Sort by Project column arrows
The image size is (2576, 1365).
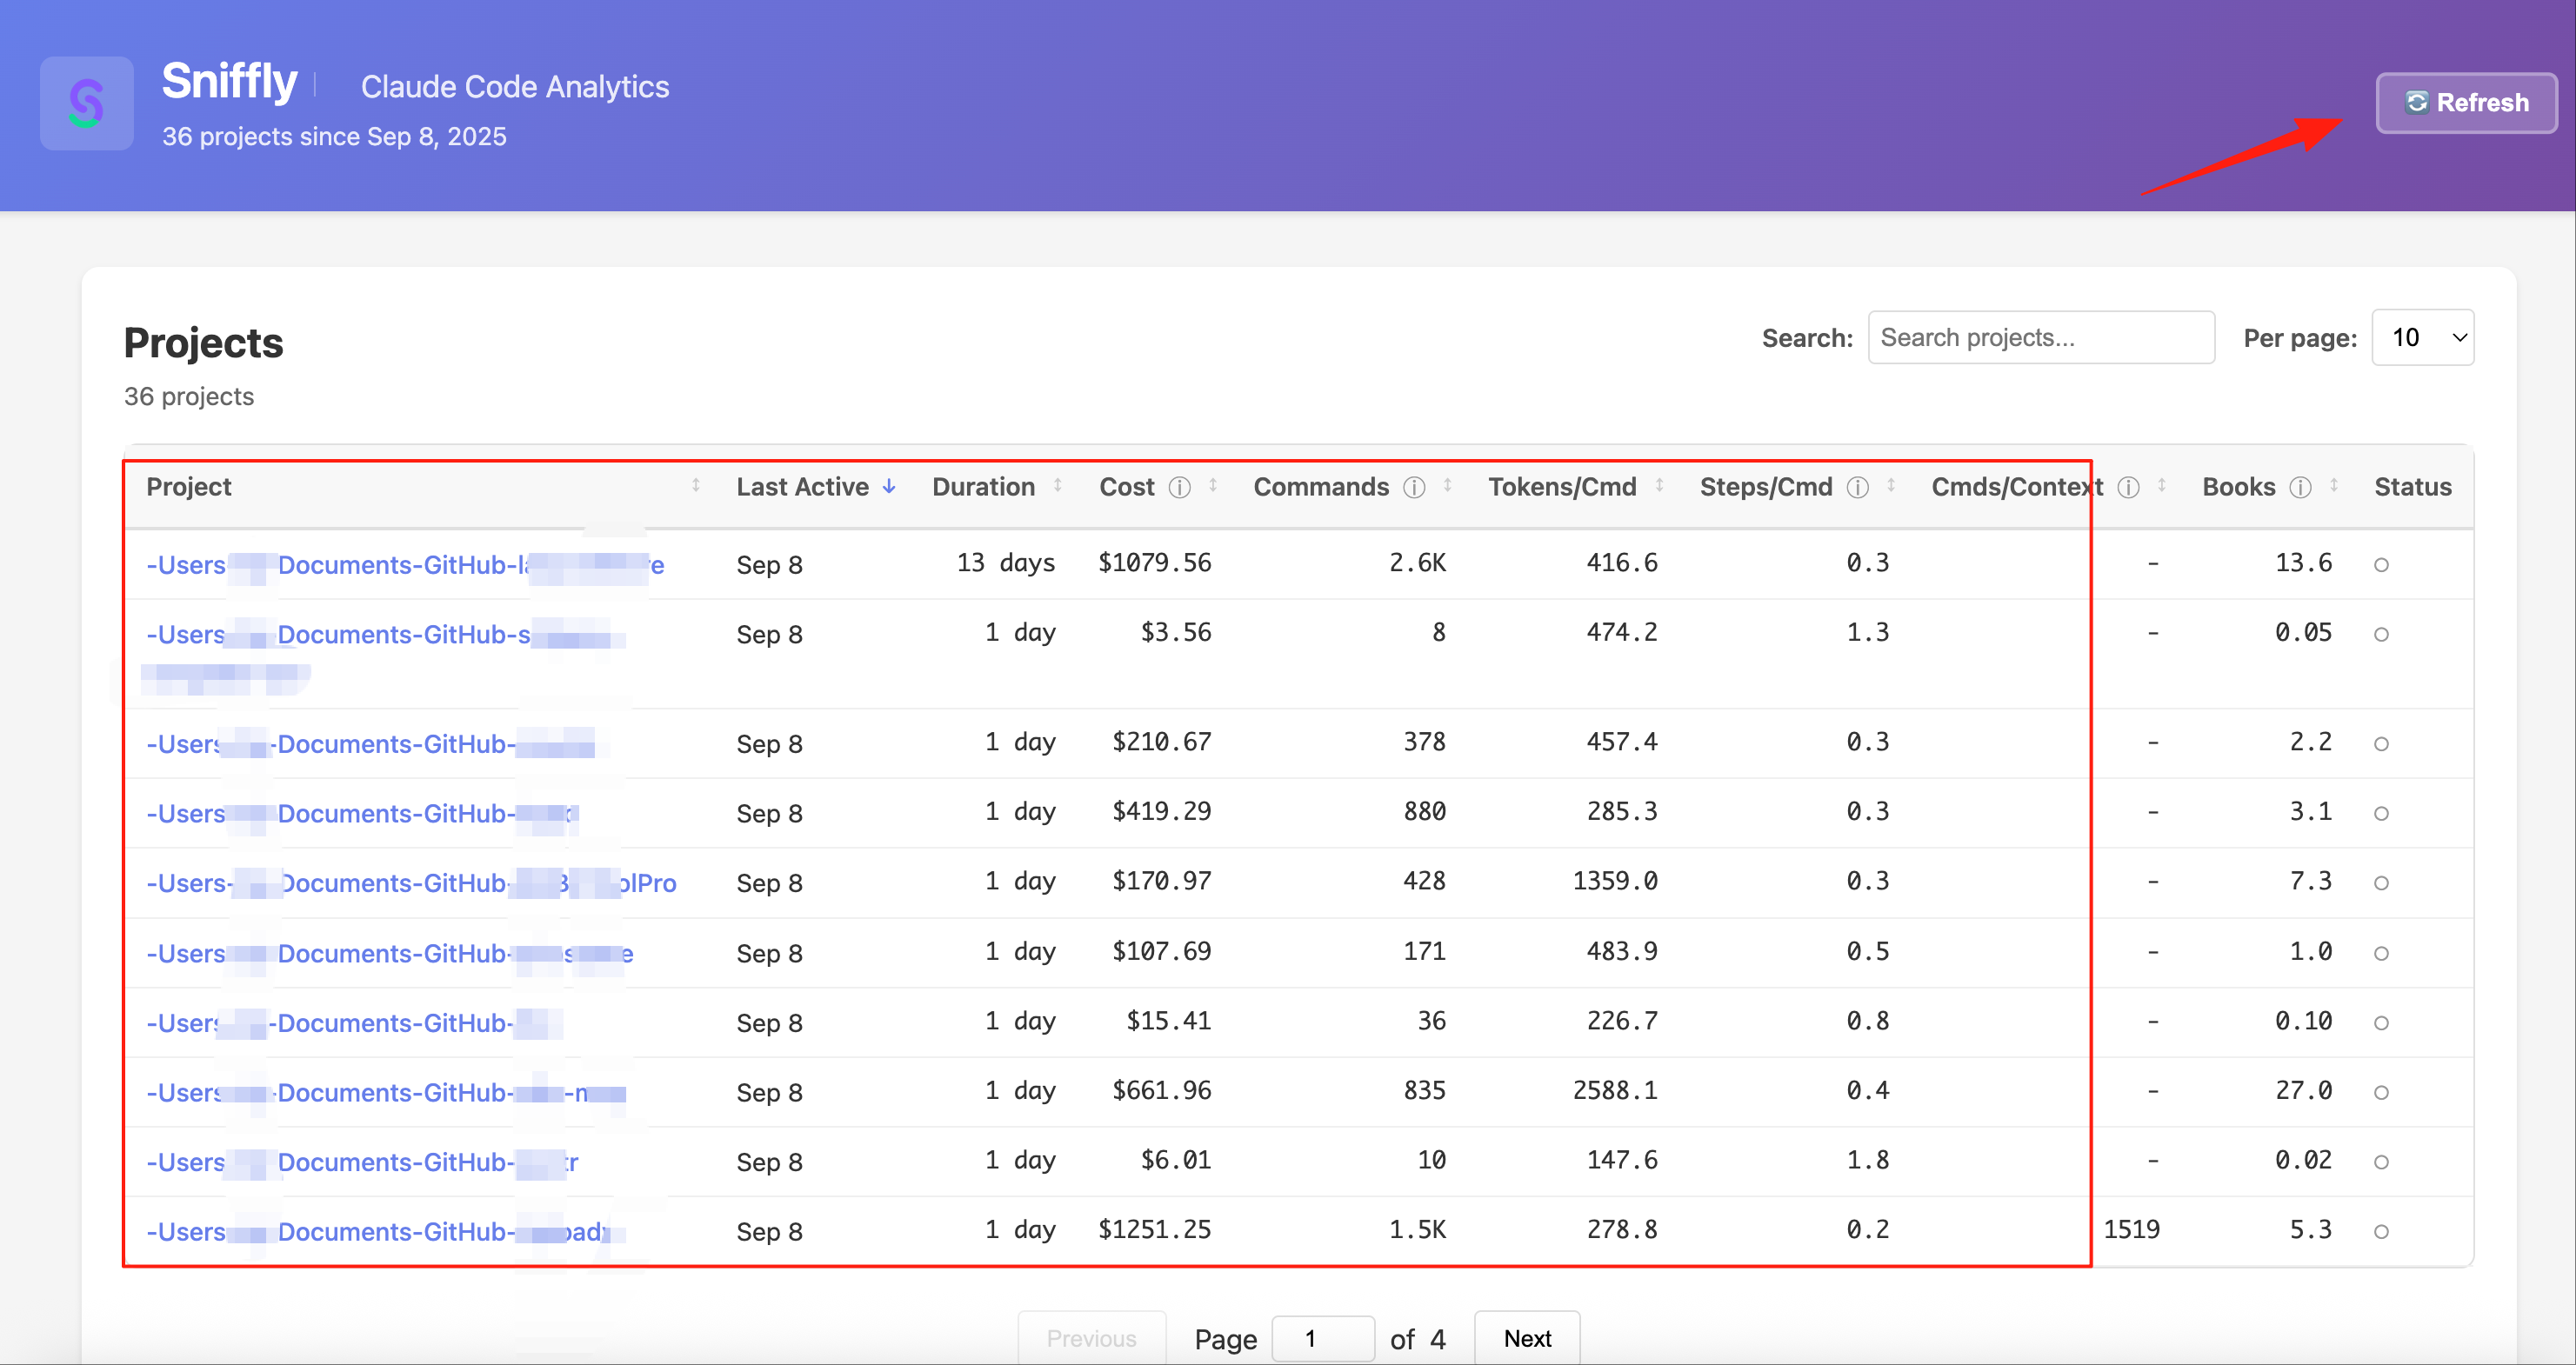pos(696,486)
